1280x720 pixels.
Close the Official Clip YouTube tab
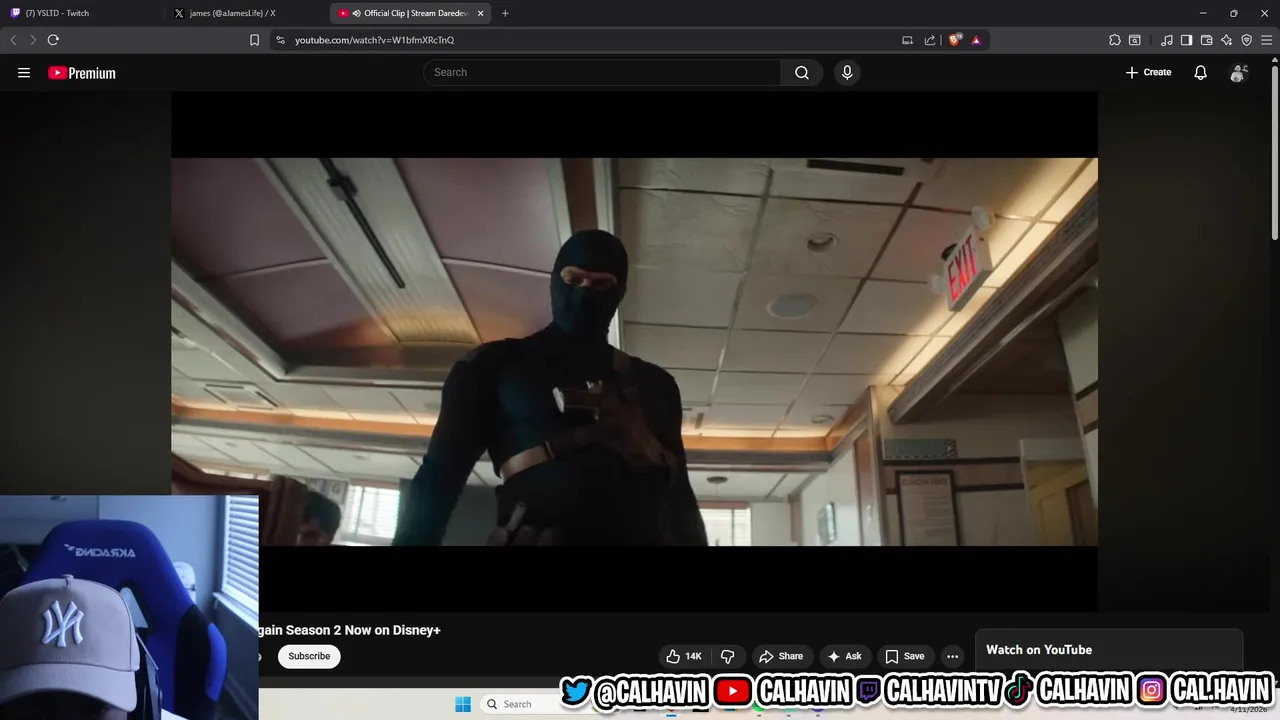click(481, 13)
